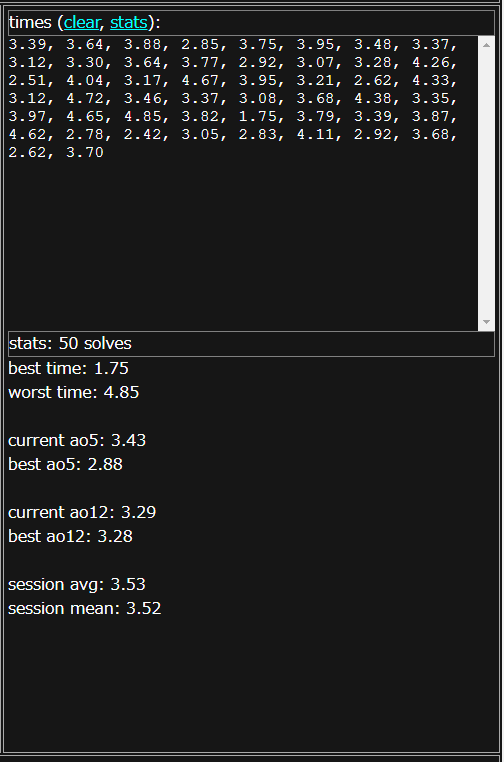Click the scrollbar up arrow in the times list

tap(486, 45)
